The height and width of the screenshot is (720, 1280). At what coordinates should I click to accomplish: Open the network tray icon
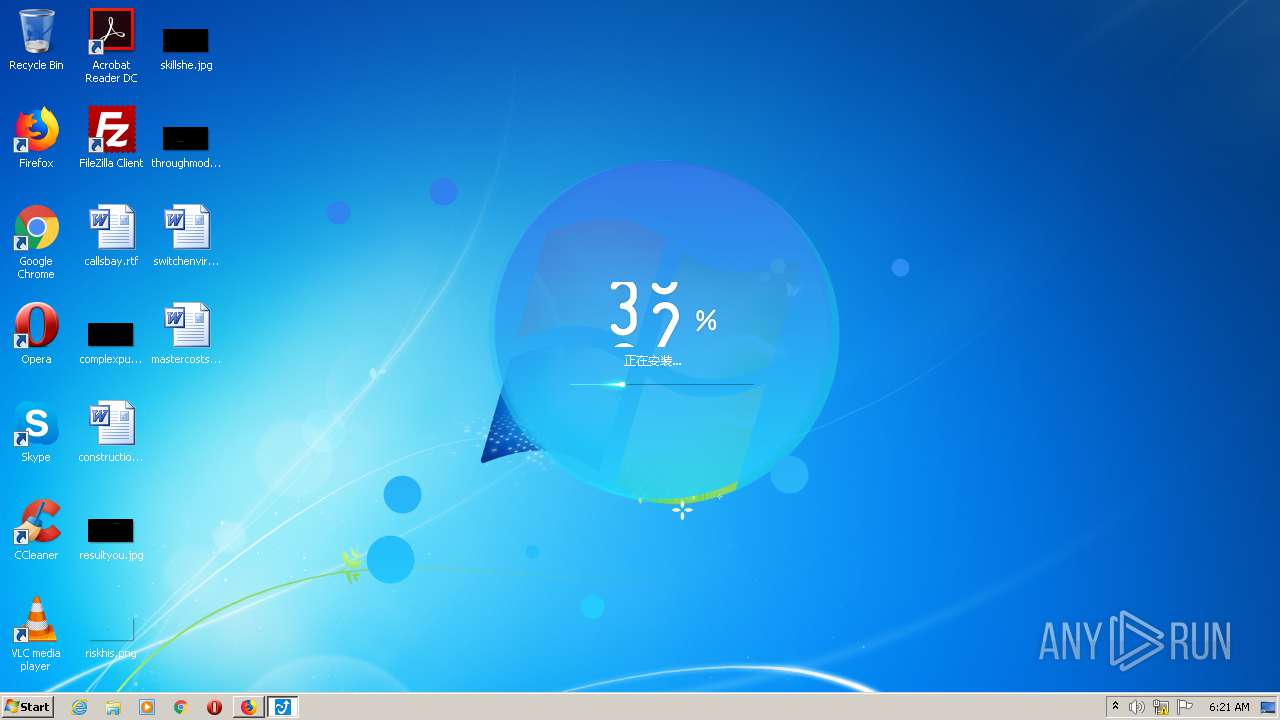(x=1161, y=707)
